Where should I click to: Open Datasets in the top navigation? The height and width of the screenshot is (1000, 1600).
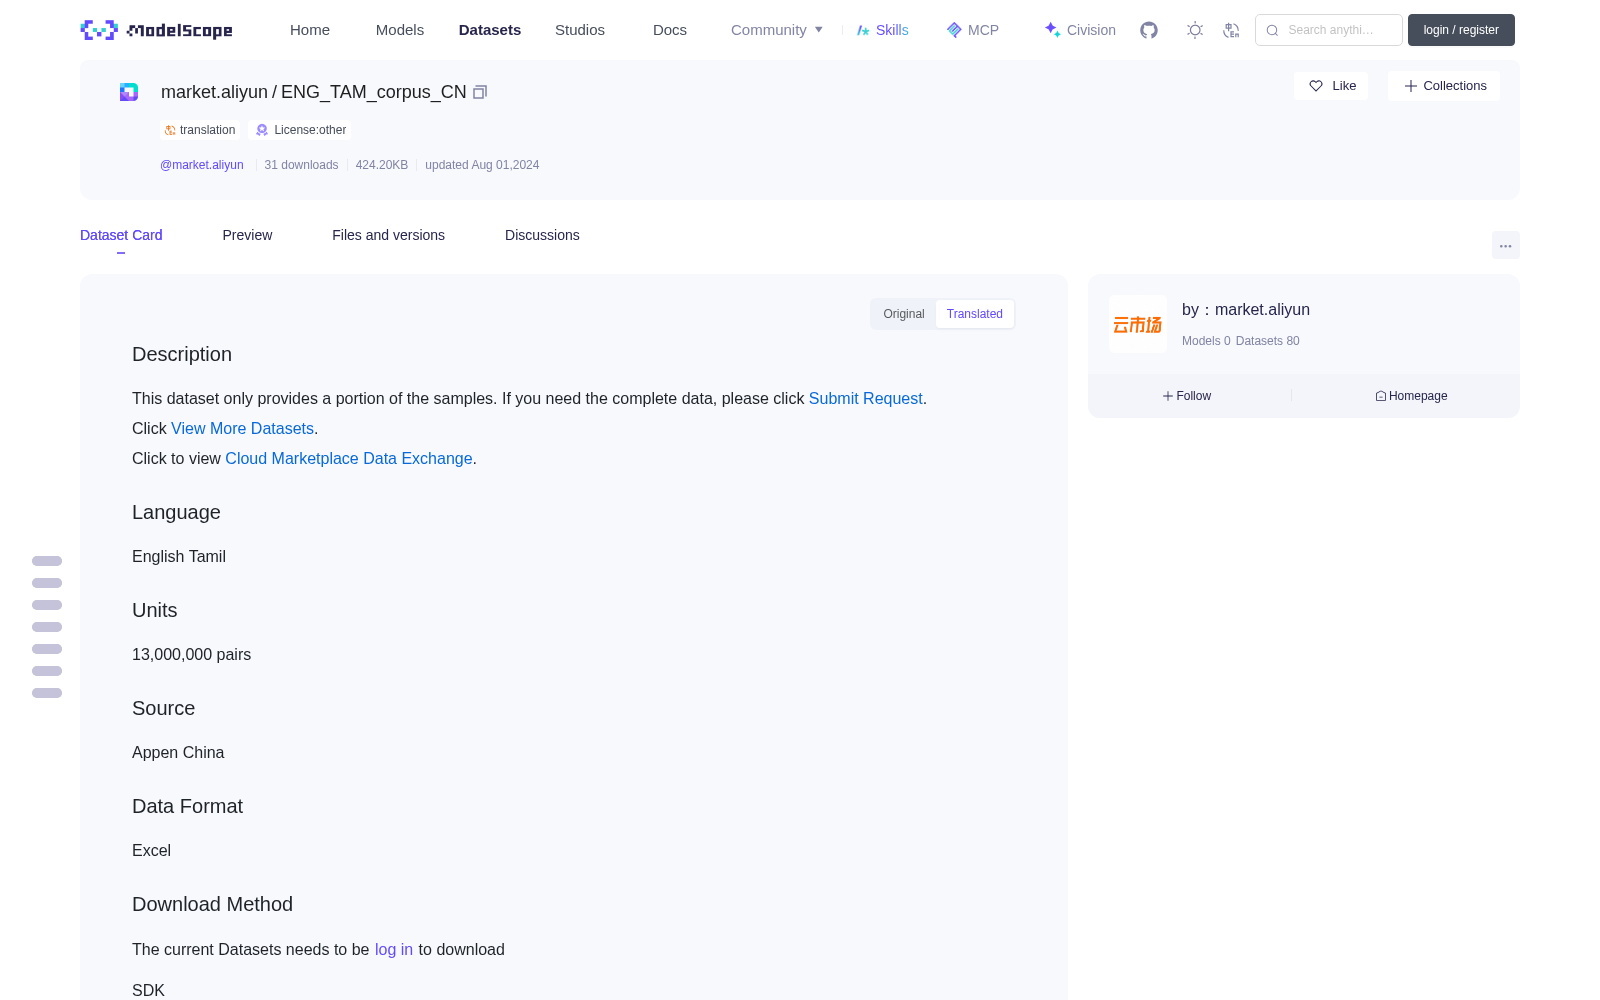click(490, 30)
